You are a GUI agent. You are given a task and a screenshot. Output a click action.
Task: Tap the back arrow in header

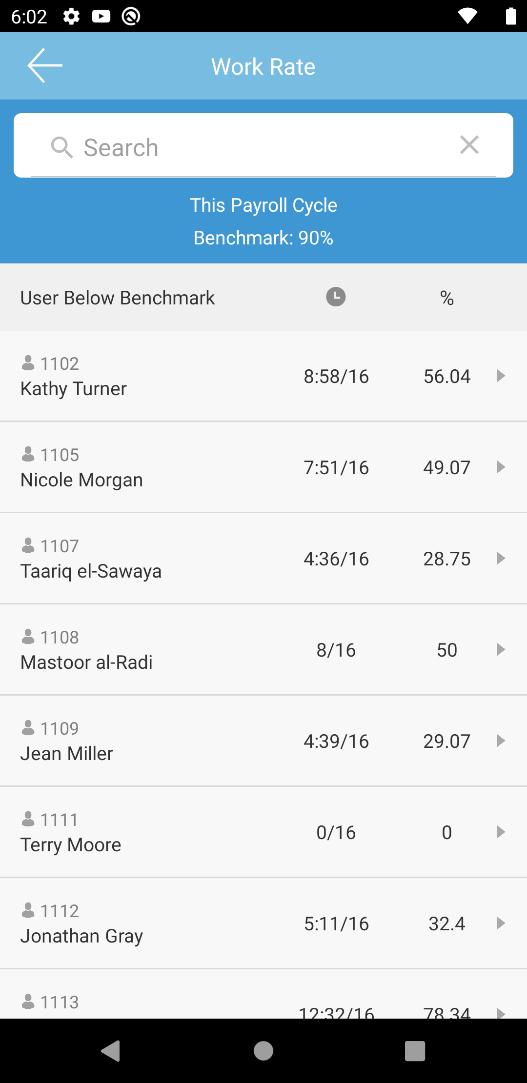point(45,66)
